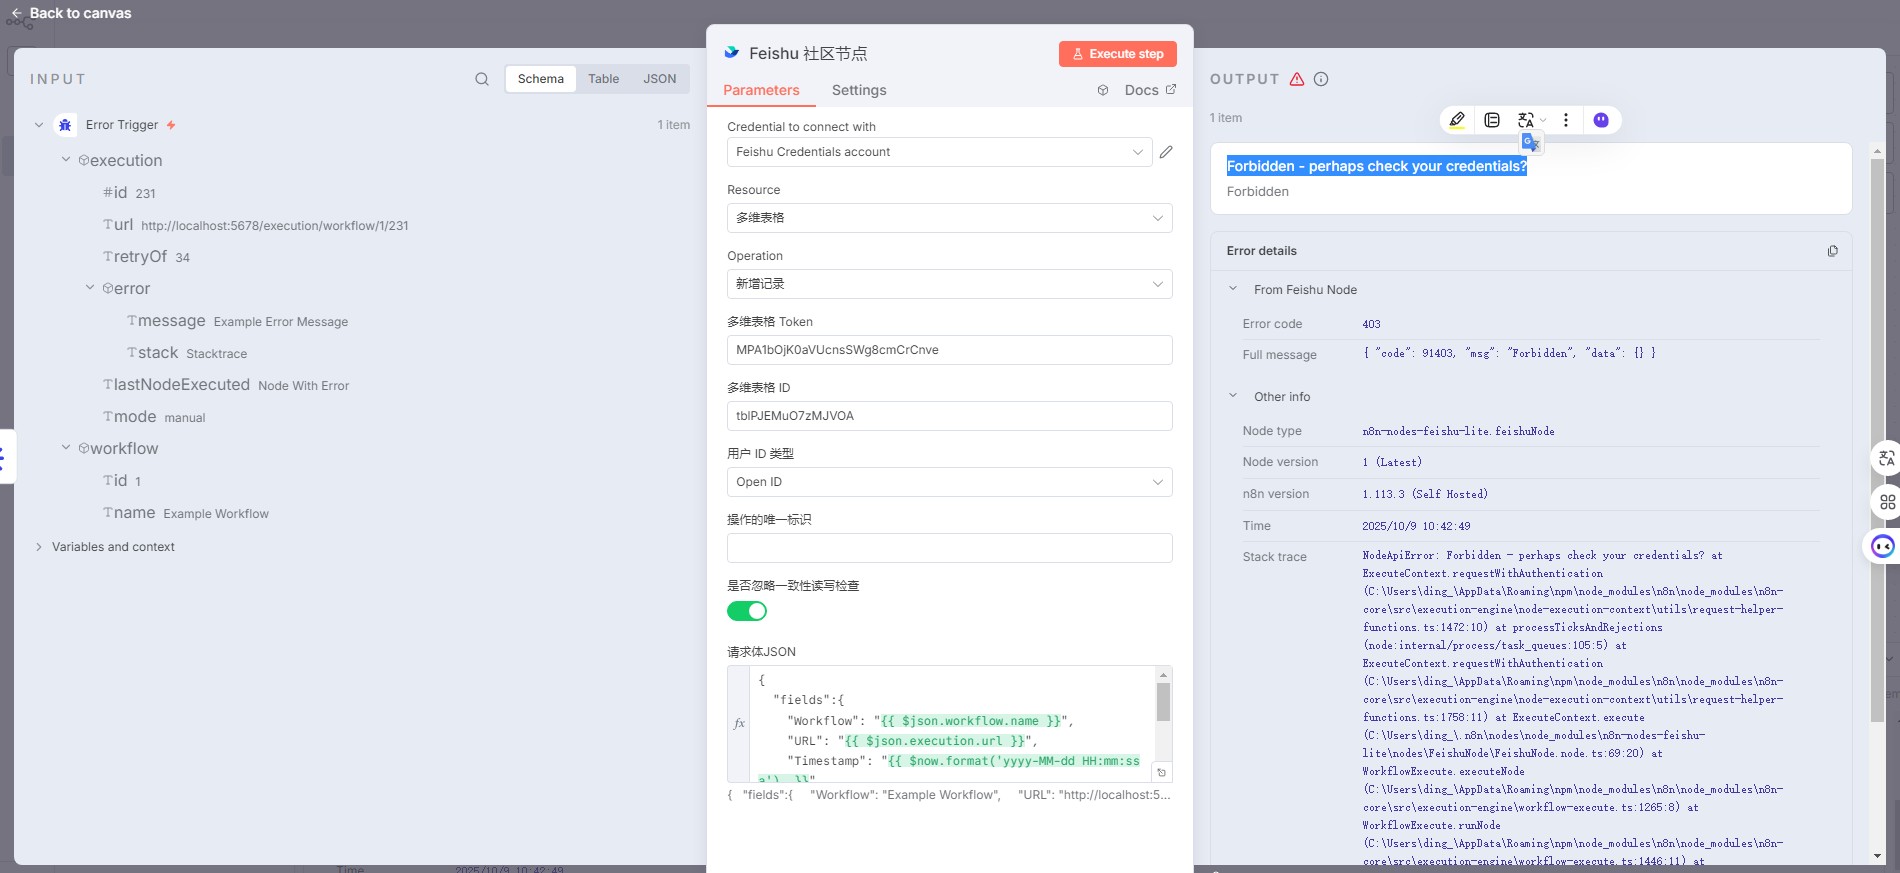Click the output warning triangle icon
The image size is (1900, 873).
tap(1297, 79)
